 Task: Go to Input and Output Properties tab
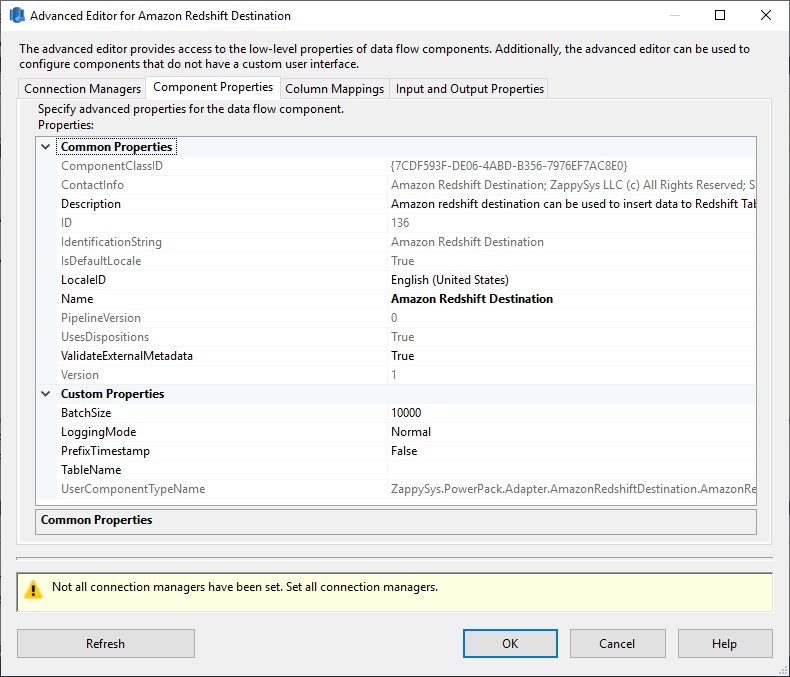pos(470,89)
